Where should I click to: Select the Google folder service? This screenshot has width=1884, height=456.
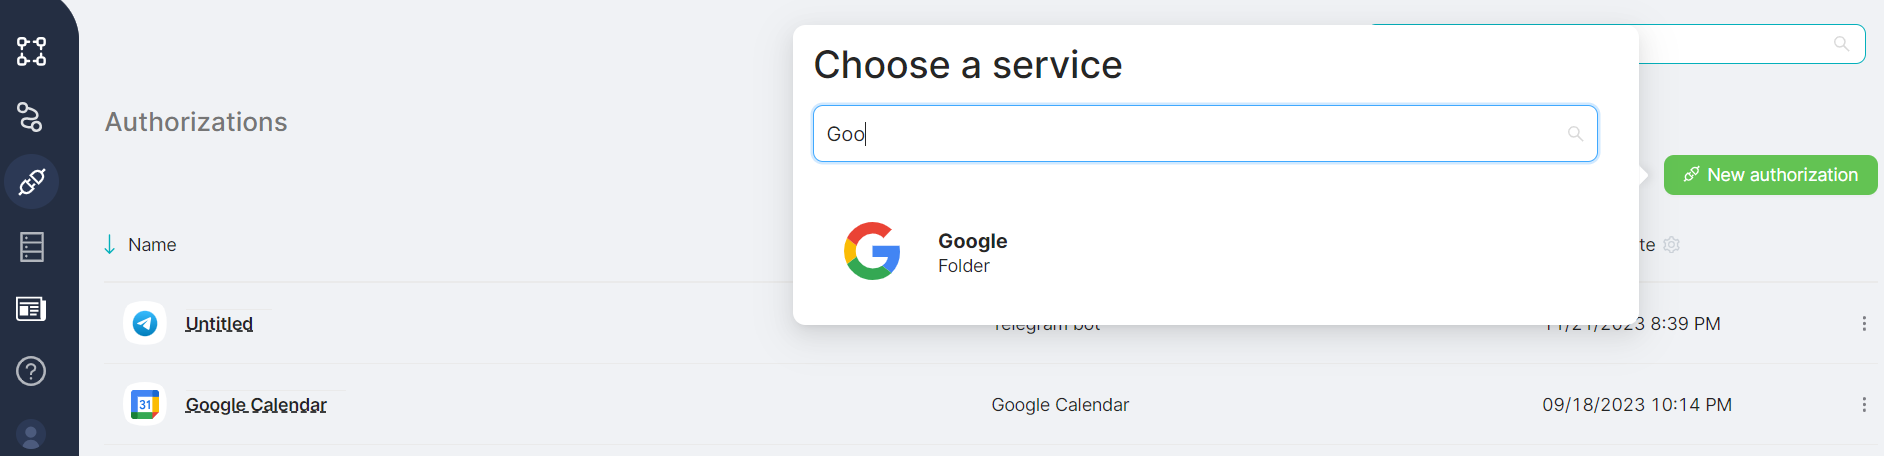(x=972, y=252)
